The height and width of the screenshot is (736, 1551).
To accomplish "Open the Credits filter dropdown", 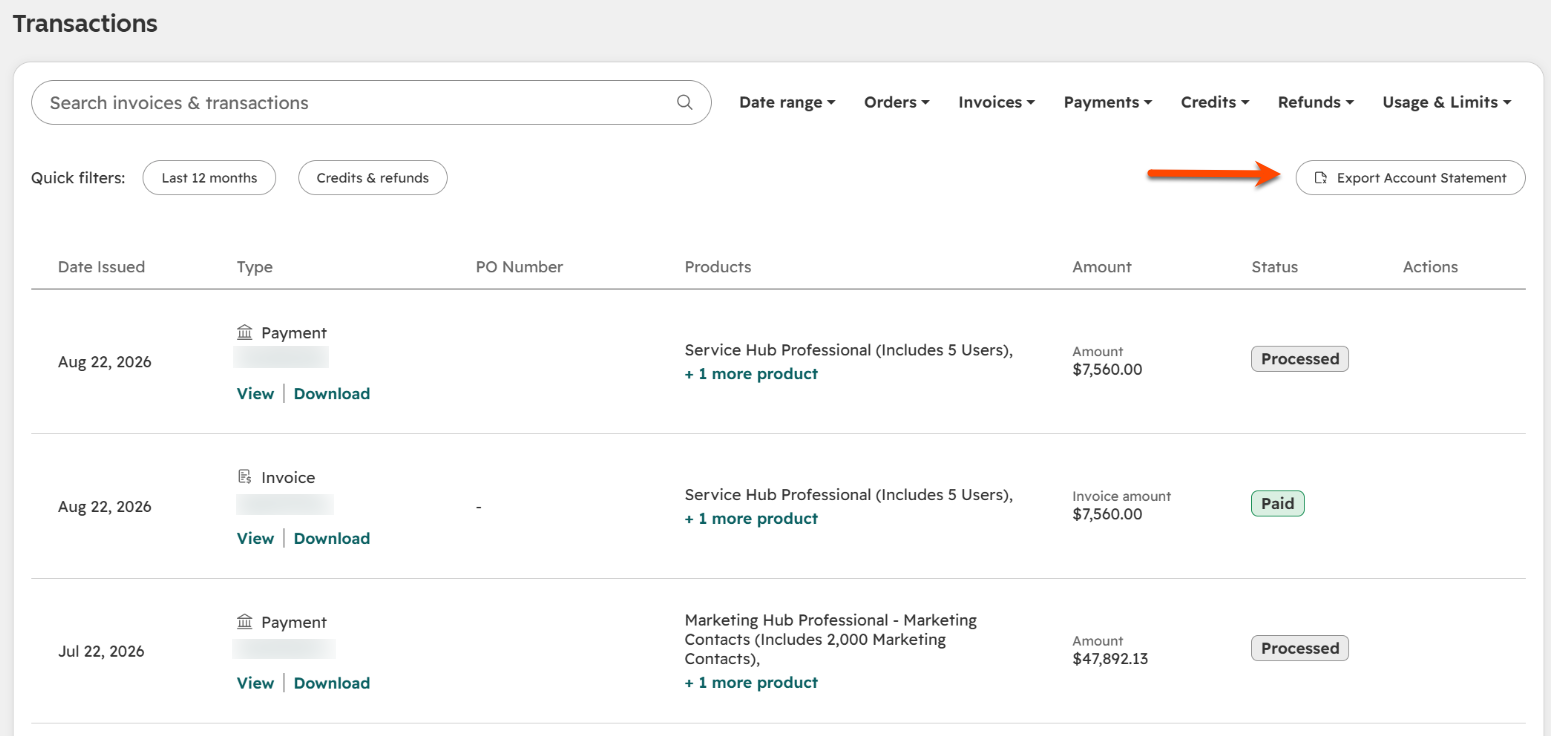I will click(x=1215, y=102).
